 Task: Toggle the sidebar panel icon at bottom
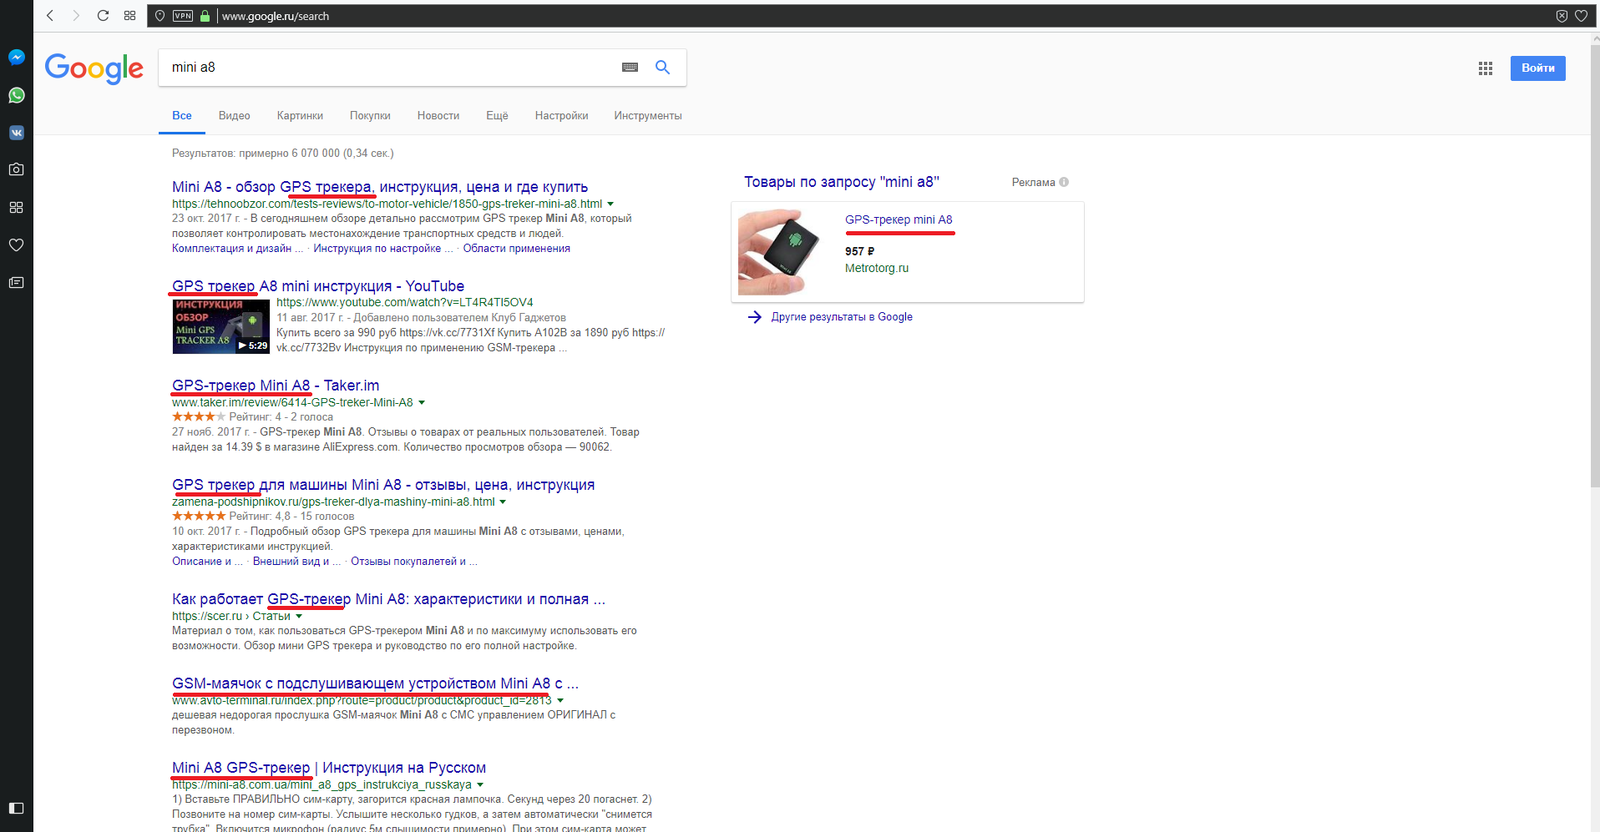click(16, 808)
